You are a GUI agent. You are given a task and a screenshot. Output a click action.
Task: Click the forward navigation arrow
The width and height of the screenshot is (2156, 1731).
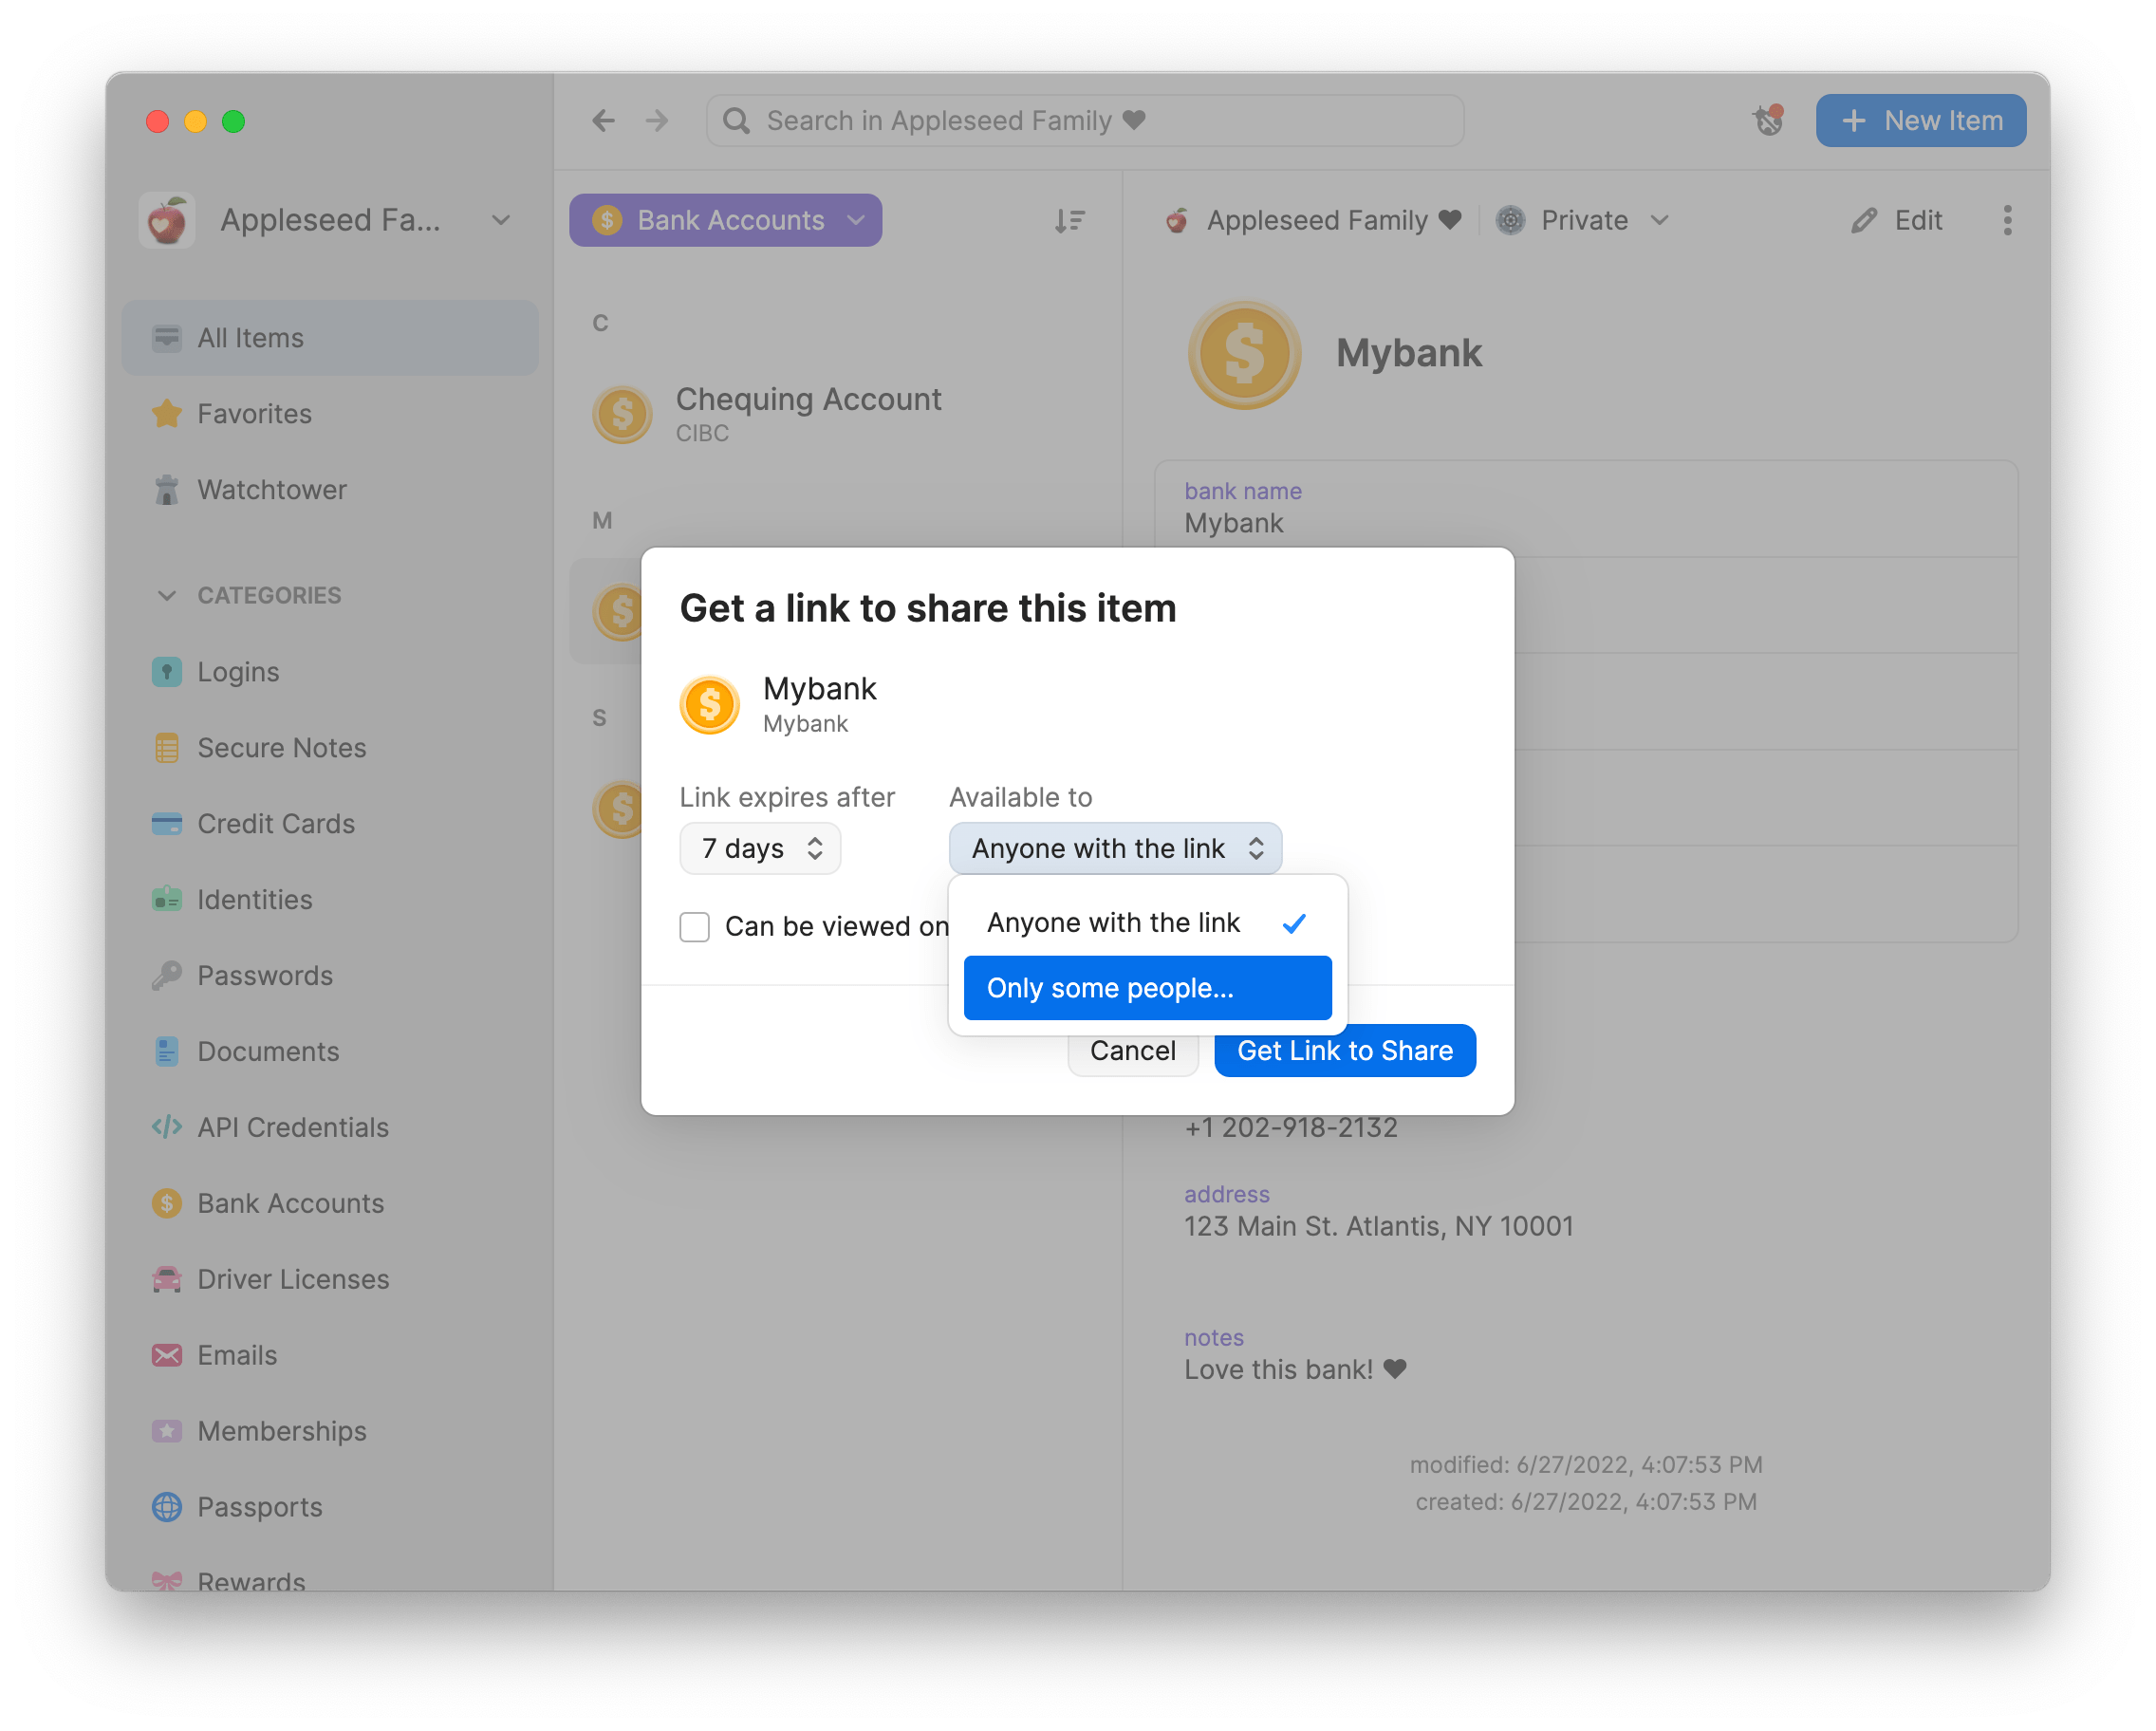(x=657, y=121)
